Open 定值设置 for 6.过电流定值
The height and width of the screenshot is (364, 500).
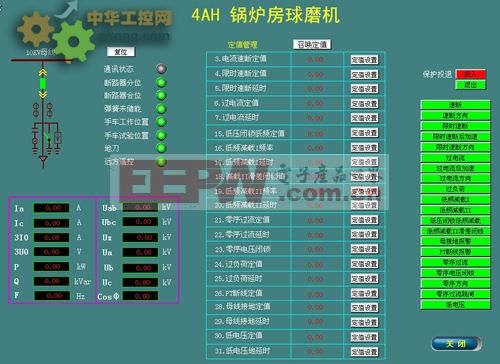coord(364,104)
